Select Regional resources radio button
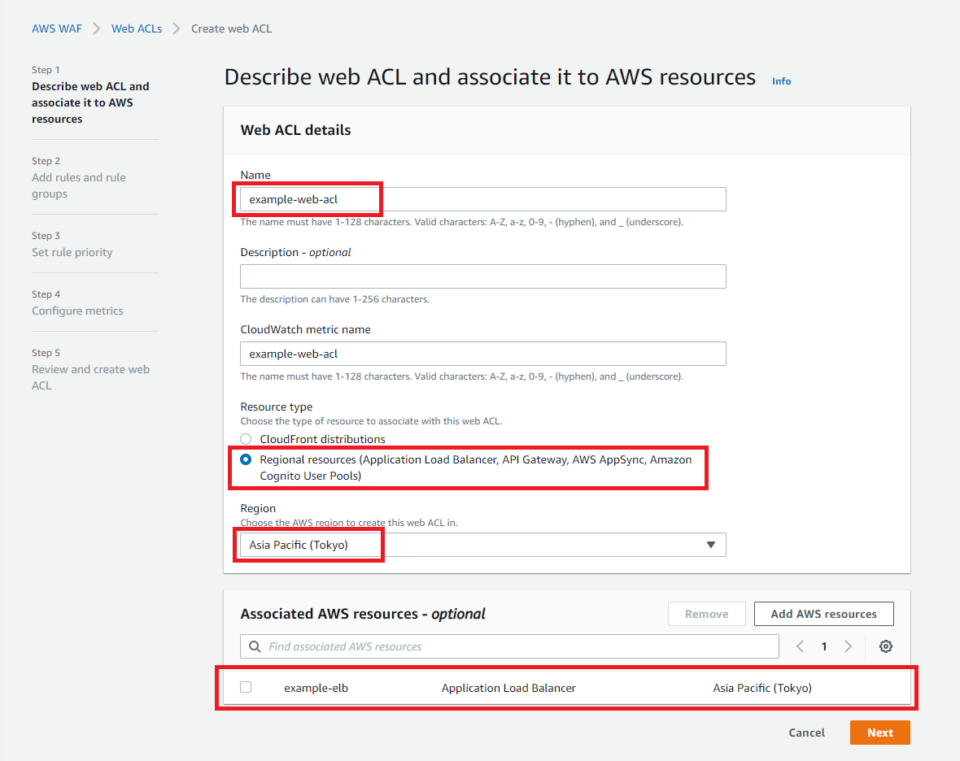 tap(244, 460)
